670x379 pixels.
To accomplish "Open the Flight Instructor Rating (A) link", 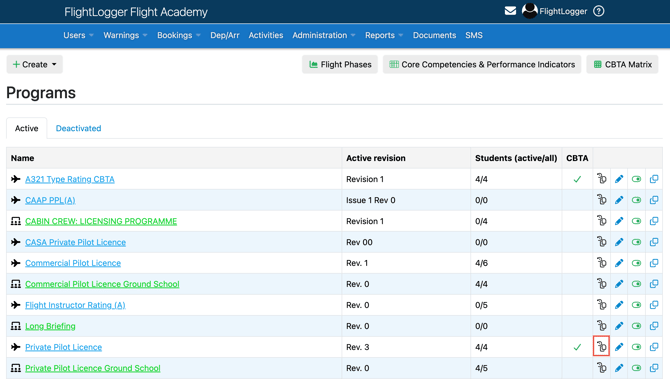I will pos(75,305).
